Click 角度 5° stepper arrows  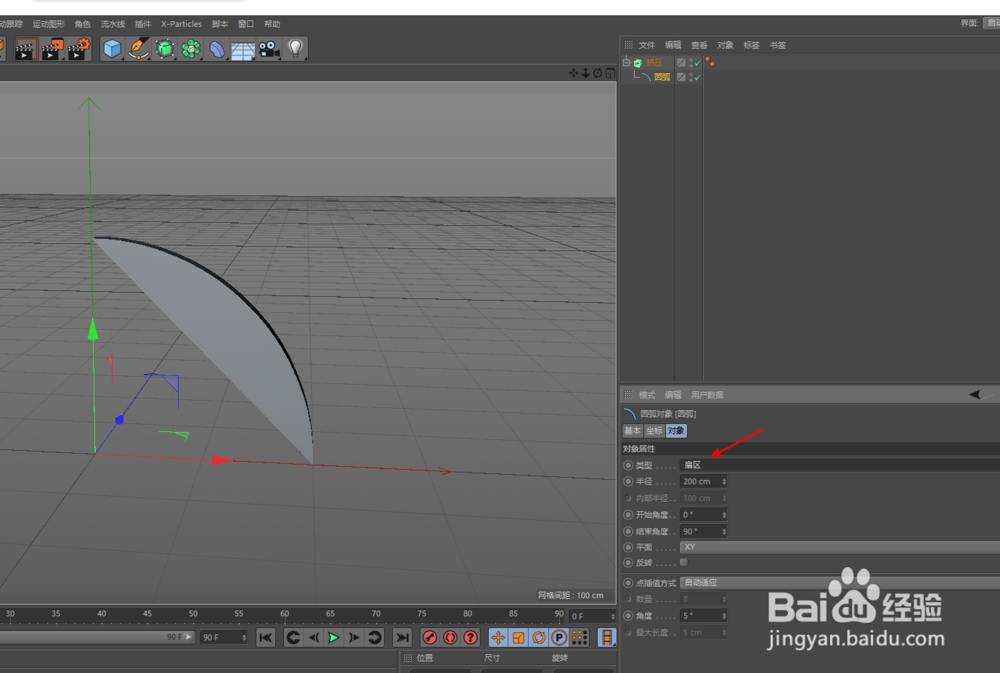[x=724, y=616]
